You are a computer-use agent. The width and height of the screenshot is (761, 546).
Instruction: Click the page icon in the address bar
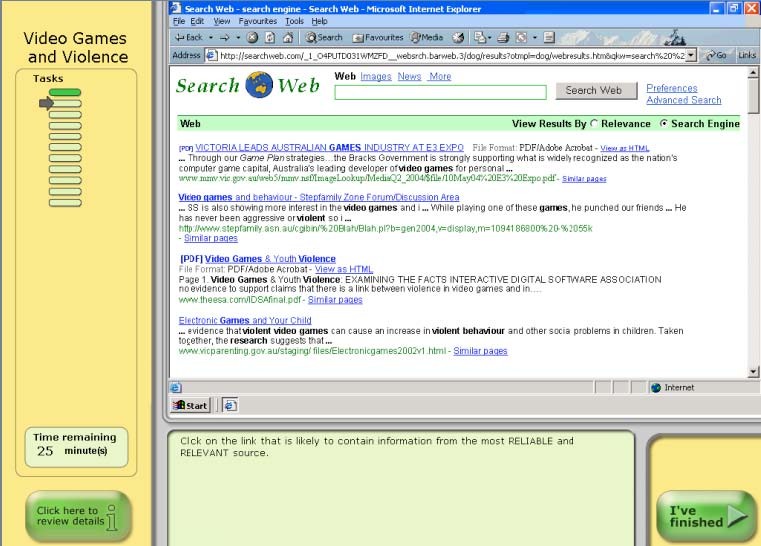coord(211,56)
